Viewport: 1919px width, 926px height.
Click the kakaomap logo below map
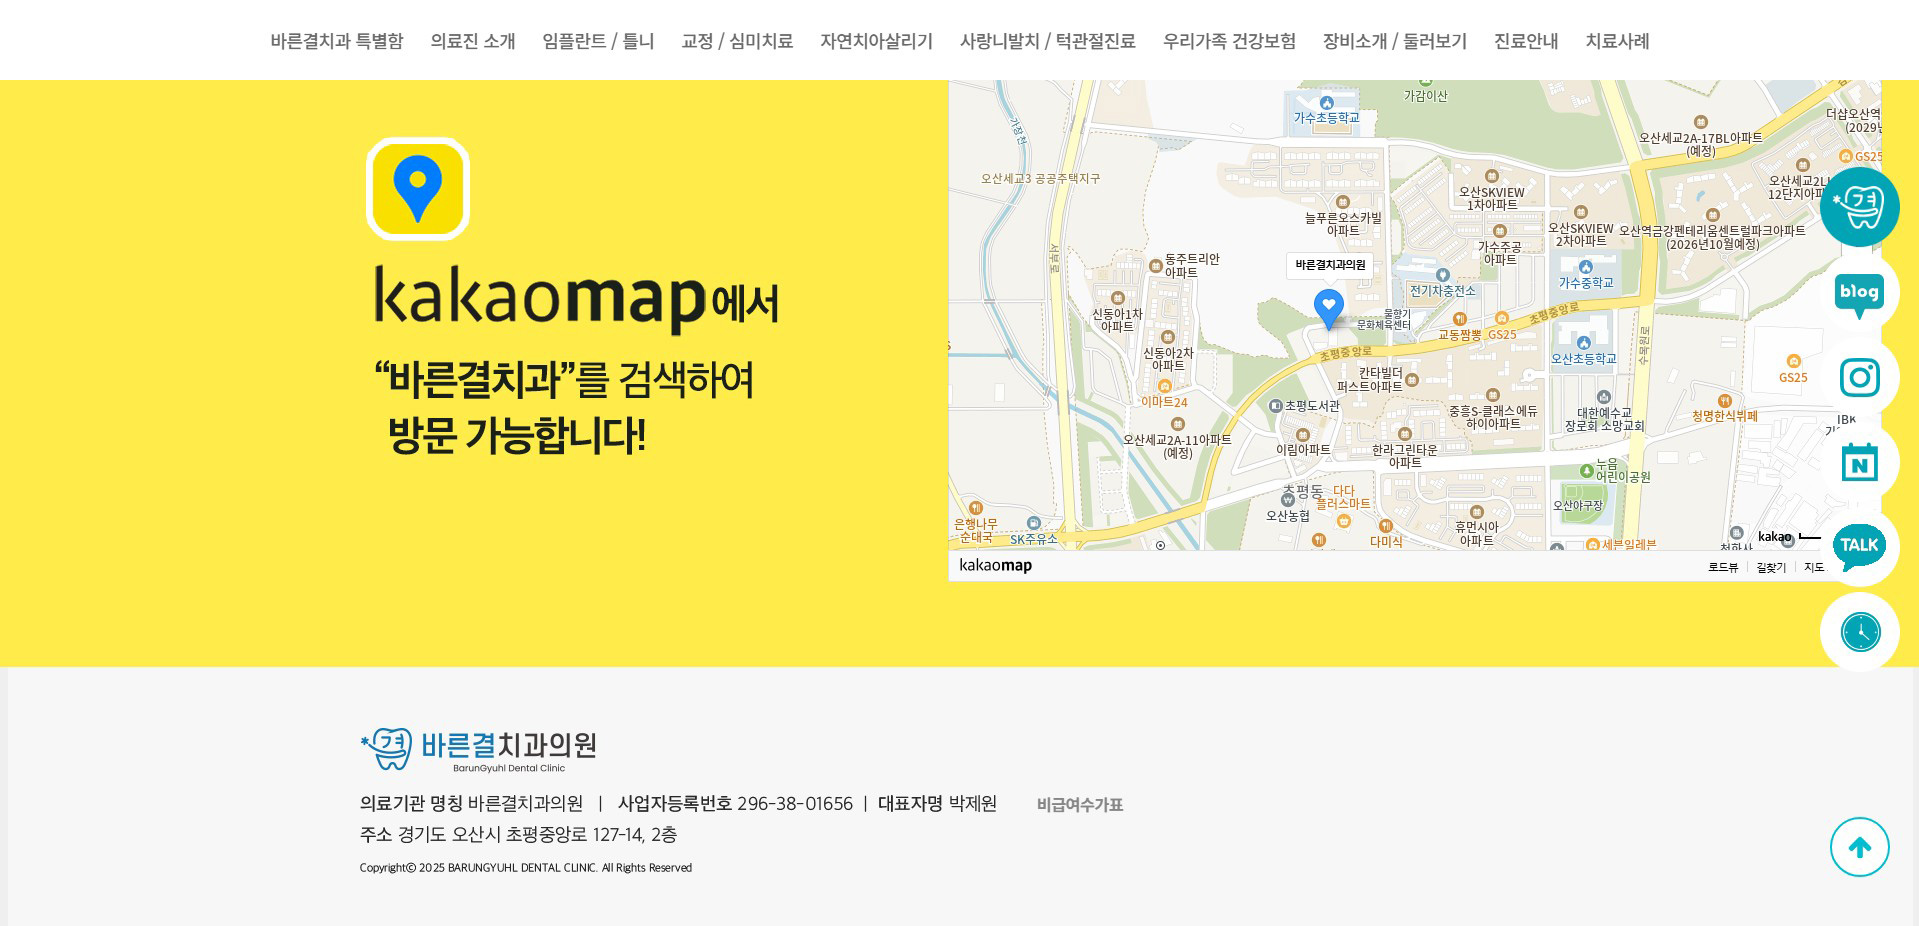[x=995, y=565]
